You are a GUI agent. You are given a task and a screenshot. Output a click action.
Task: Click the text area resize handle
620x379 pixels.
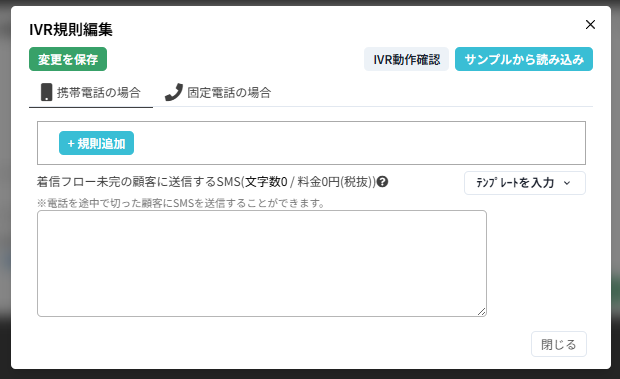point(481,312)
